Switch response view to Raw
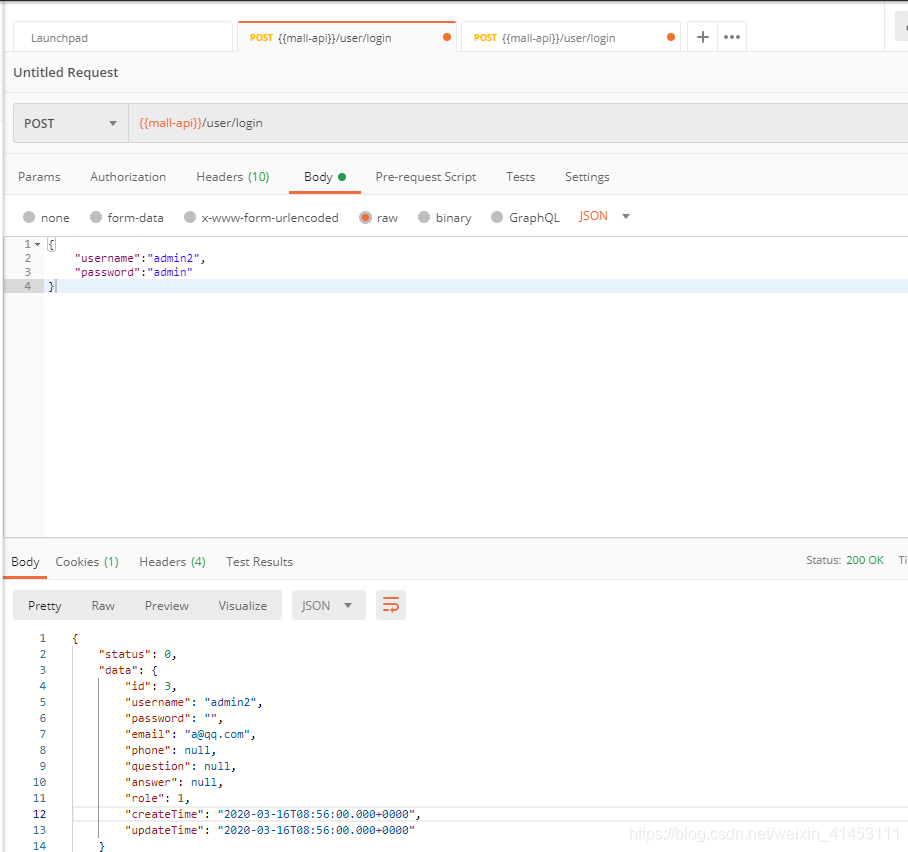Screen dimensions: 908x852 click(x=103, y=606)
